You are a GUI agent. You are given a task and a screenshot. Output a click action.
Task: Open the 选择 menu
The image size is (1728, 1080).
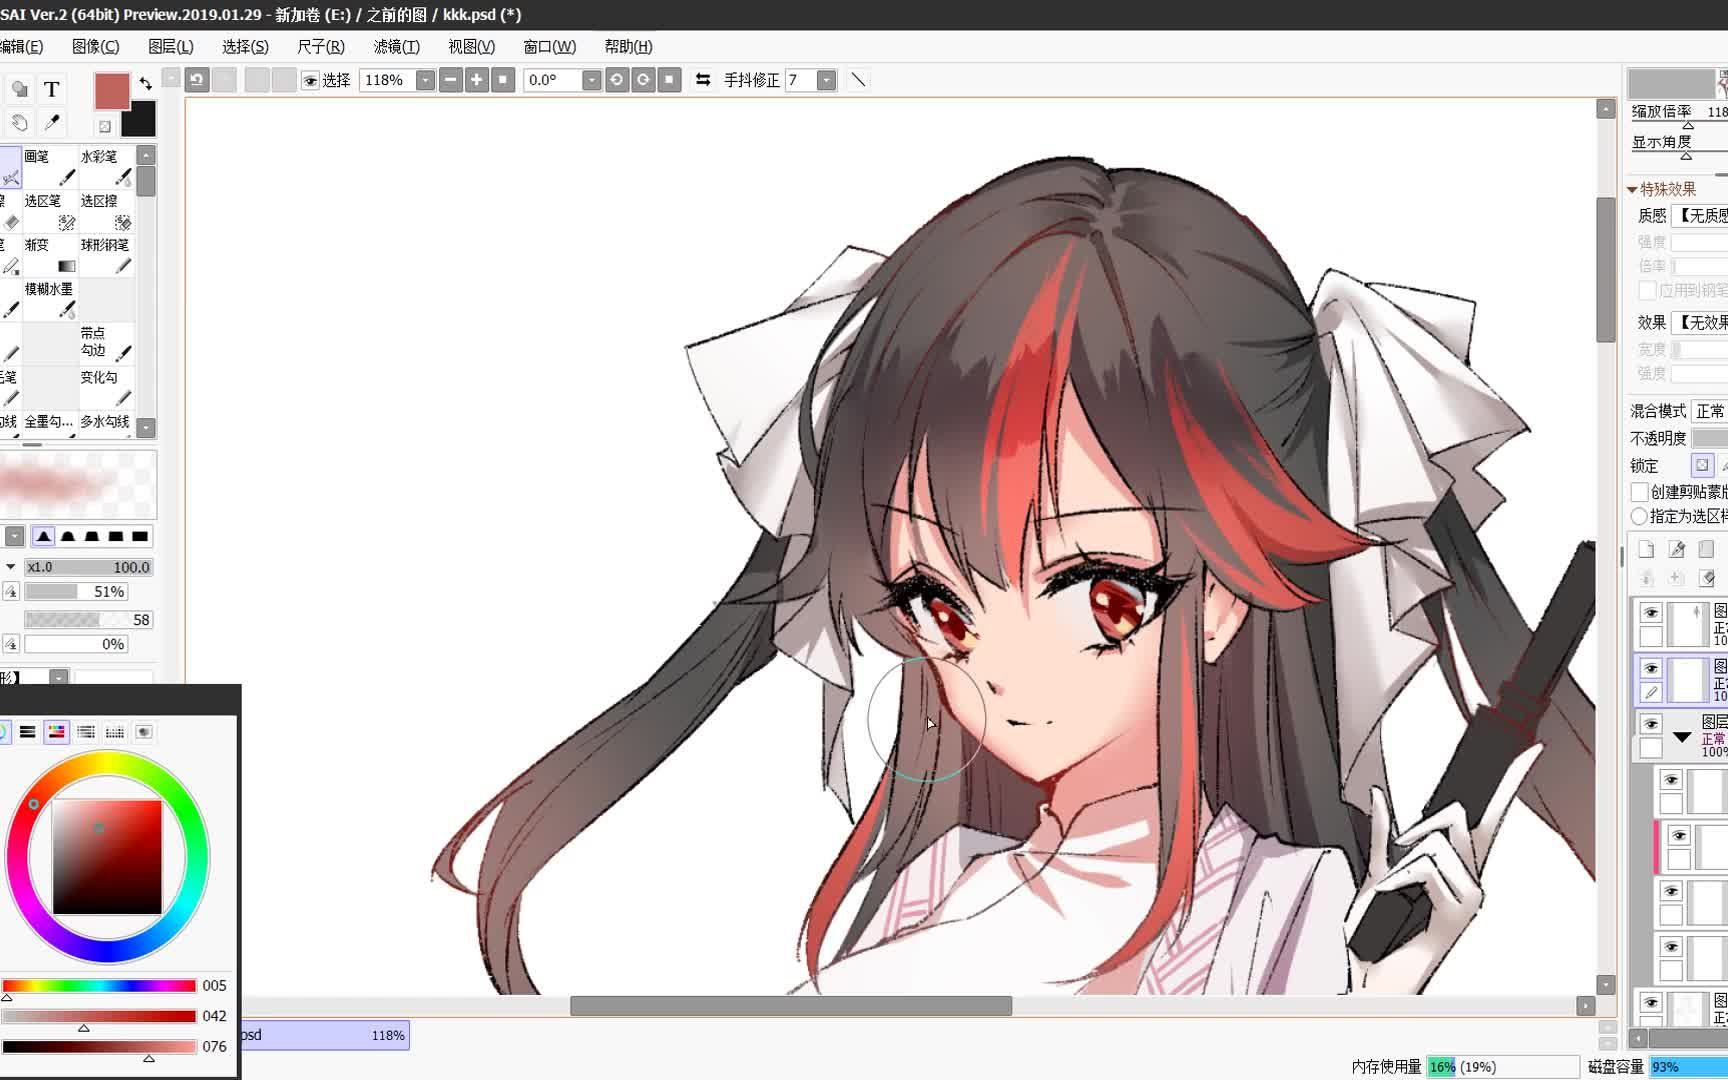[x=245, y=47]
